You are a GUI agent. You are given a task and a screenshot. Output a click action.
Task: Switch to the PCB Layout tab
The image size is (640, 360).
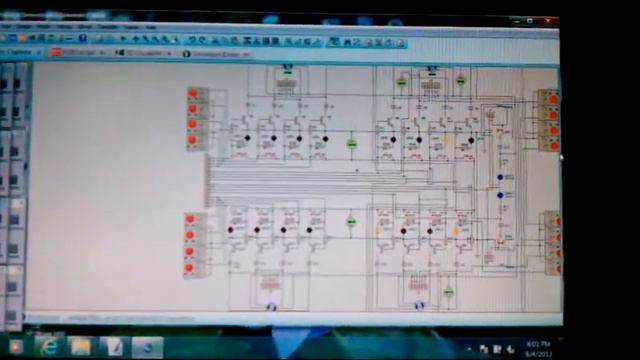[x=78, y=53]
